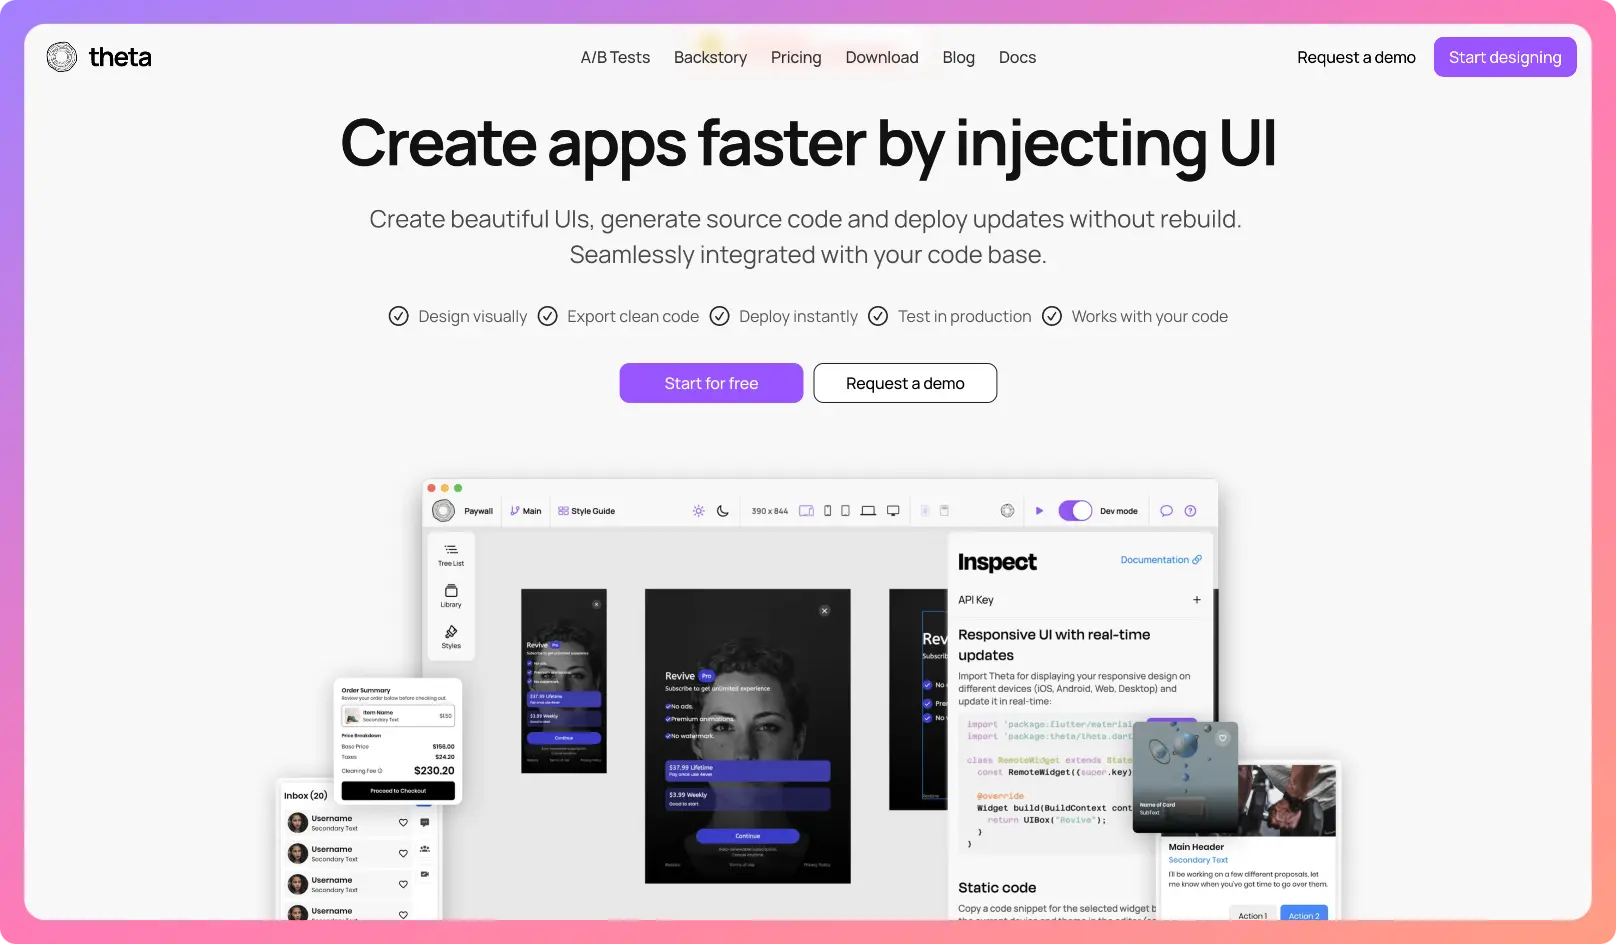Screen dimensions: 1616x944
Task: Select the desktop monitor preview icon
Action: tap(893, 511)
